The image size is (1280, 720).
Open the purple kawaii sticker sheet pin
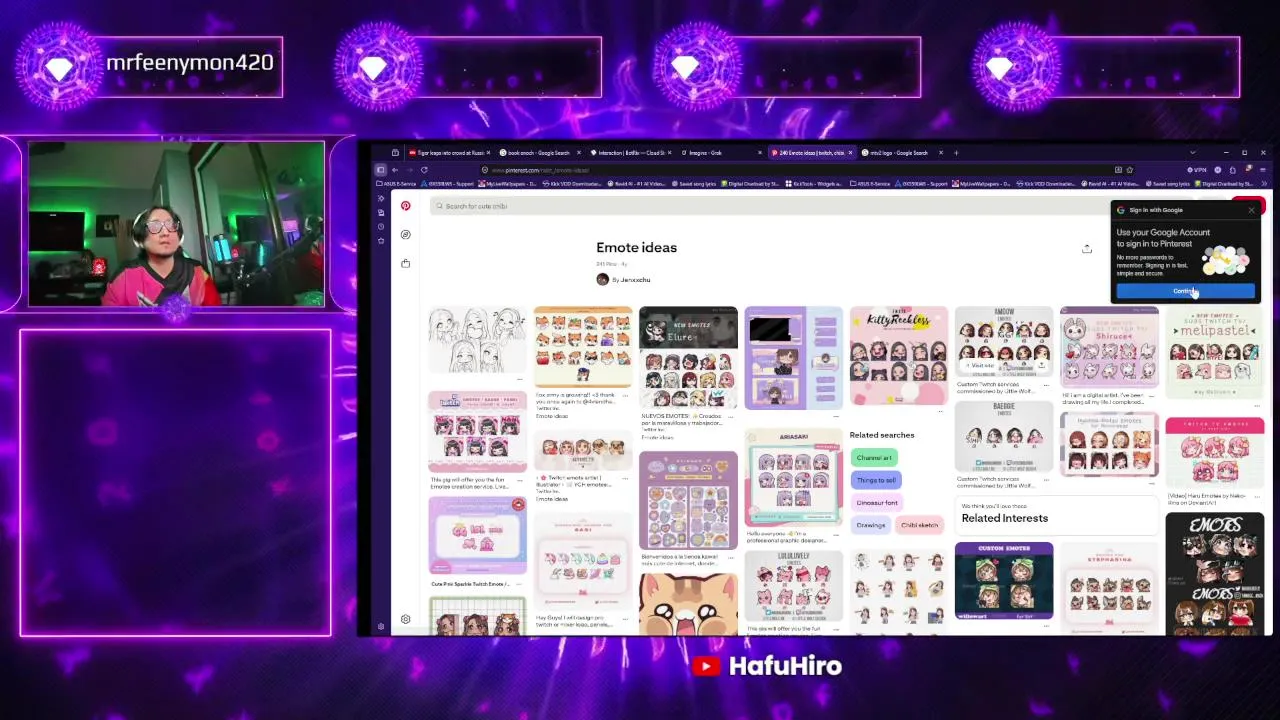688,500
